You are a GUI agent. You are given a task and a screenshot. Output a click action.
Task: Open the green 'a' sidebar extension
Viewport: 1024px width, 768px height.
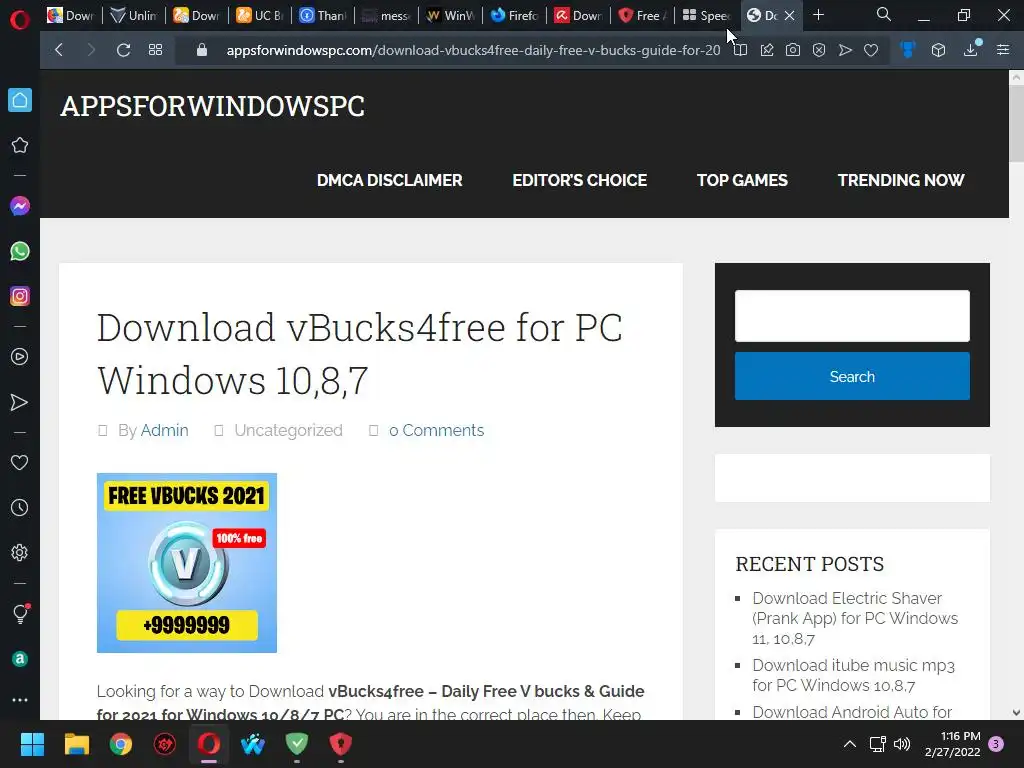20,659
